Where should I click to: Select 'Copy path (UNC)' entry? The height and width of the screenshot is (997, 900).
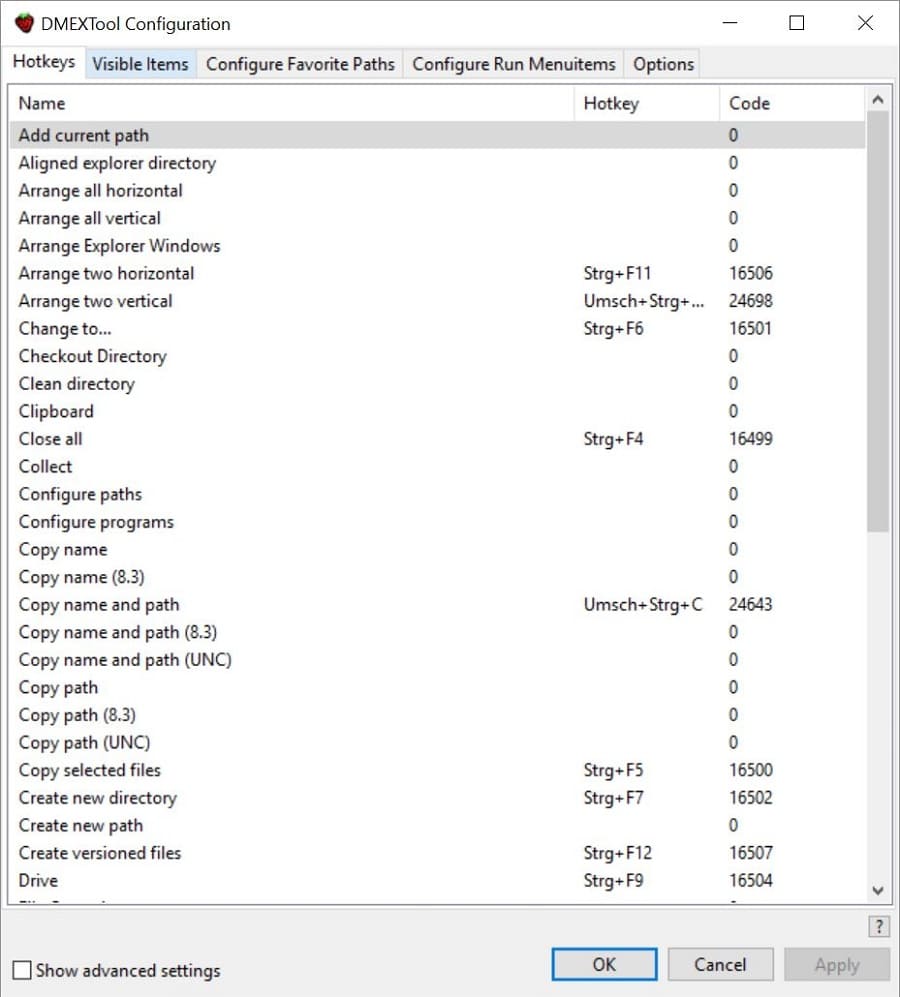click(x=438, y=743)
